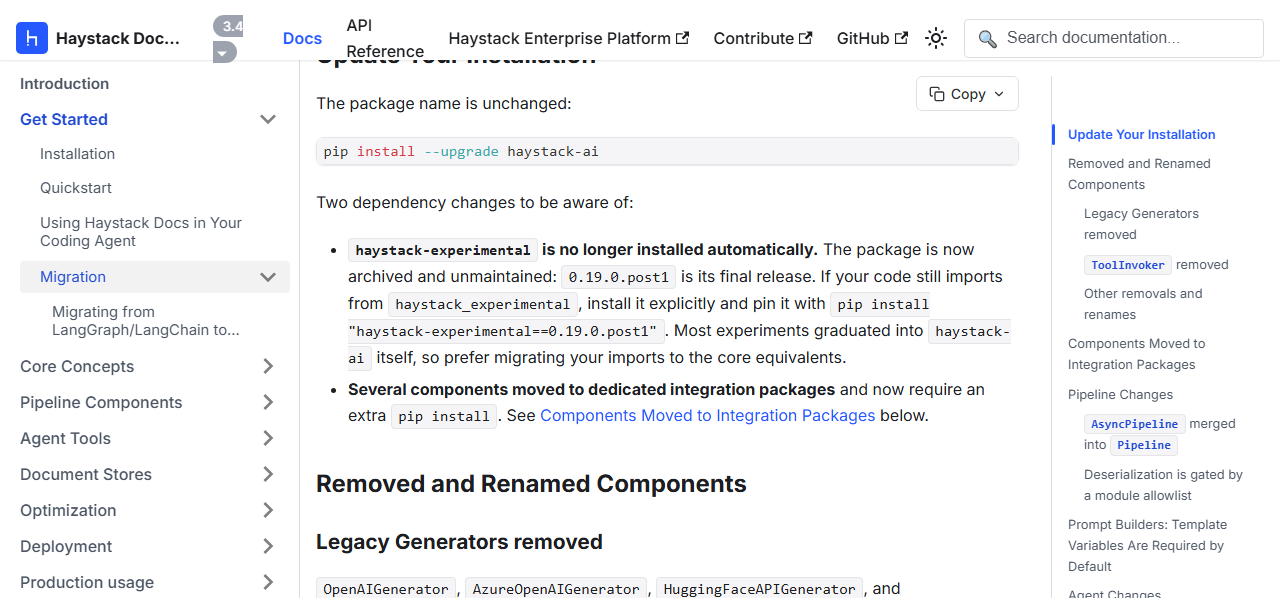This screenshot has width=1280, height=598.
Task: Expand the Deployment chevron
Action: point(268,547)
